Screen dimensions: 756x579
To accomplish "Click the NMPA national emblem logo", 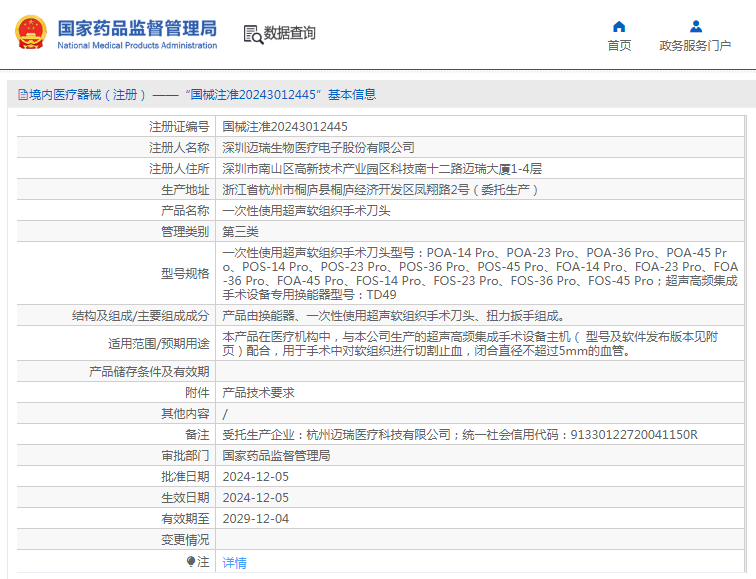I will click(30, 33).
